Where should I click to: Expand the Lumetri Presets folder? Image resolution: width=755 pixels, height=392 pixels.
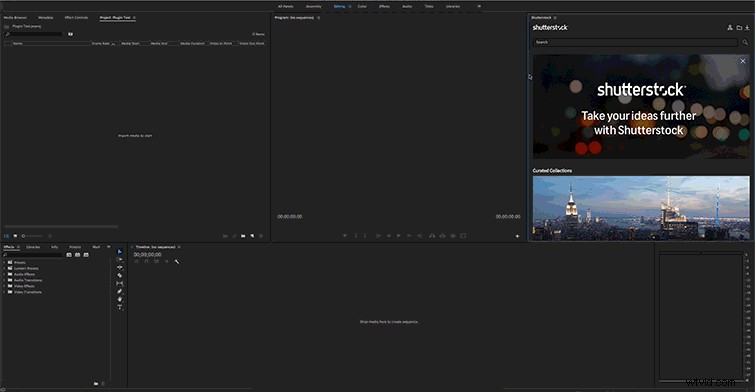click(4, 268)
